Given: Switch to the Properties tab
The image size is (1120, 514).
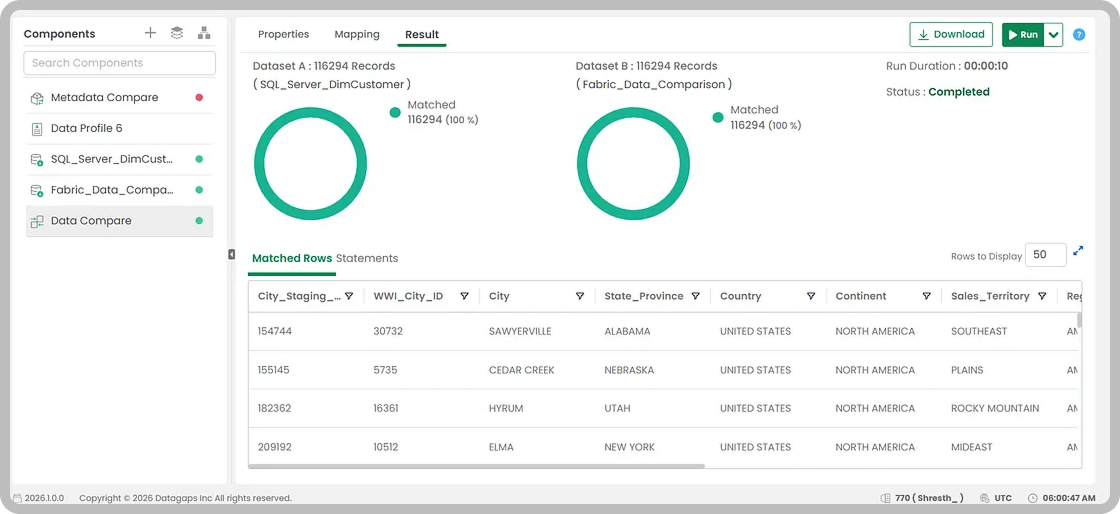Looking at the screenshot, I should (284, 34).
